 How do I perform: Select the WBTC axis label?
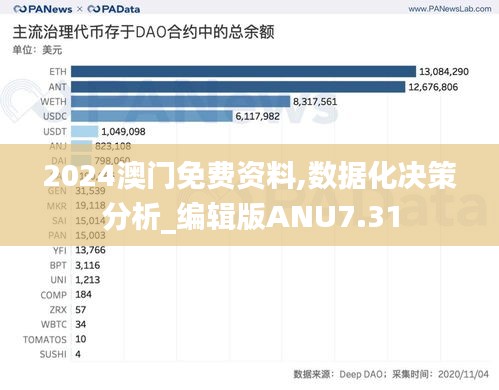(x=54, y=324)
